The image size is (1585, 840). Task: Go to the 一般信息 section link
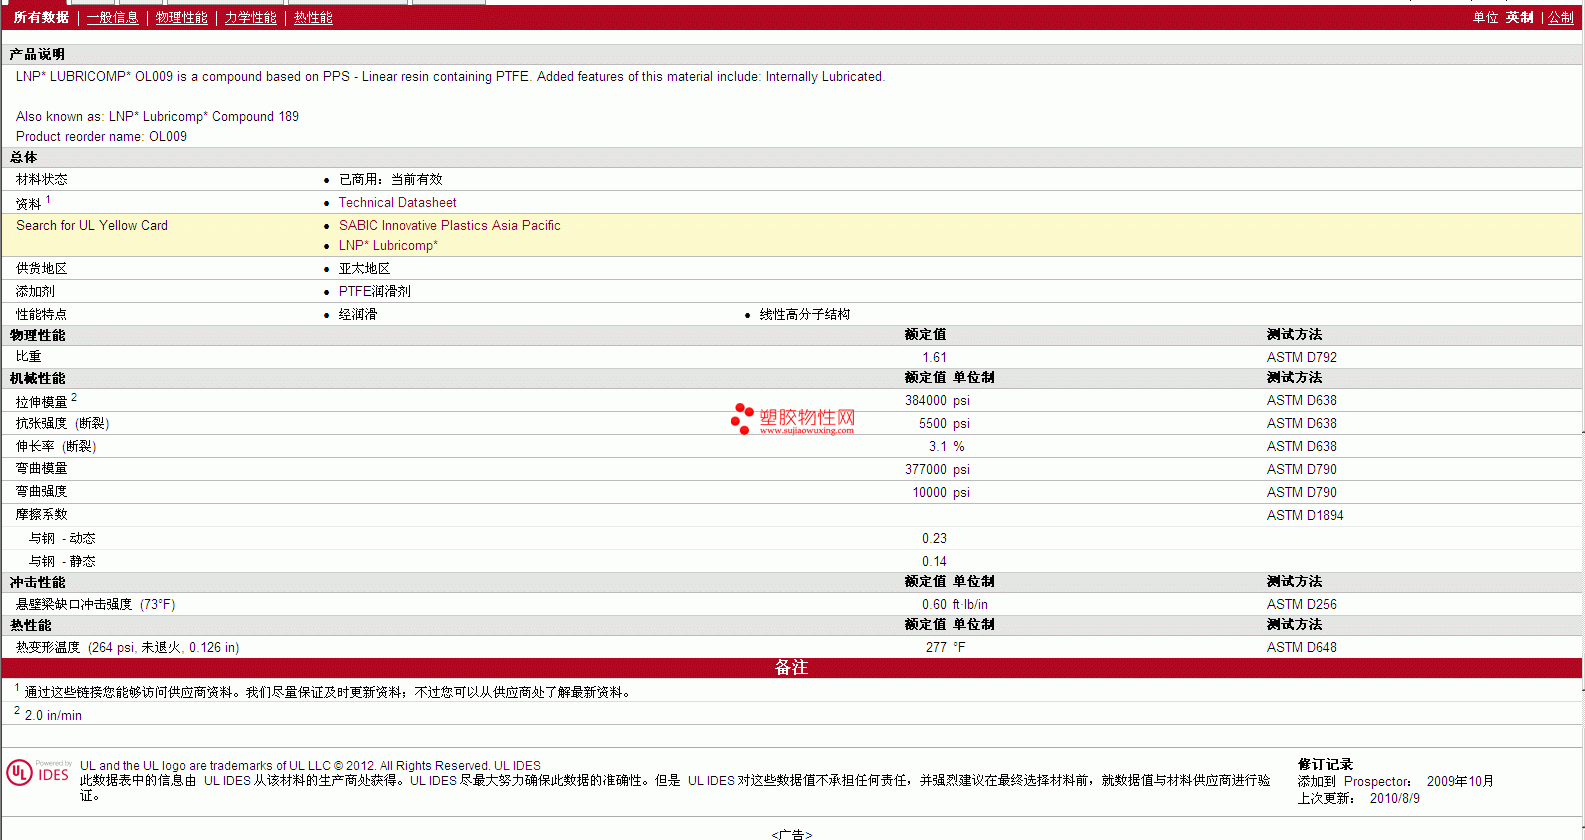click(113, 18)
